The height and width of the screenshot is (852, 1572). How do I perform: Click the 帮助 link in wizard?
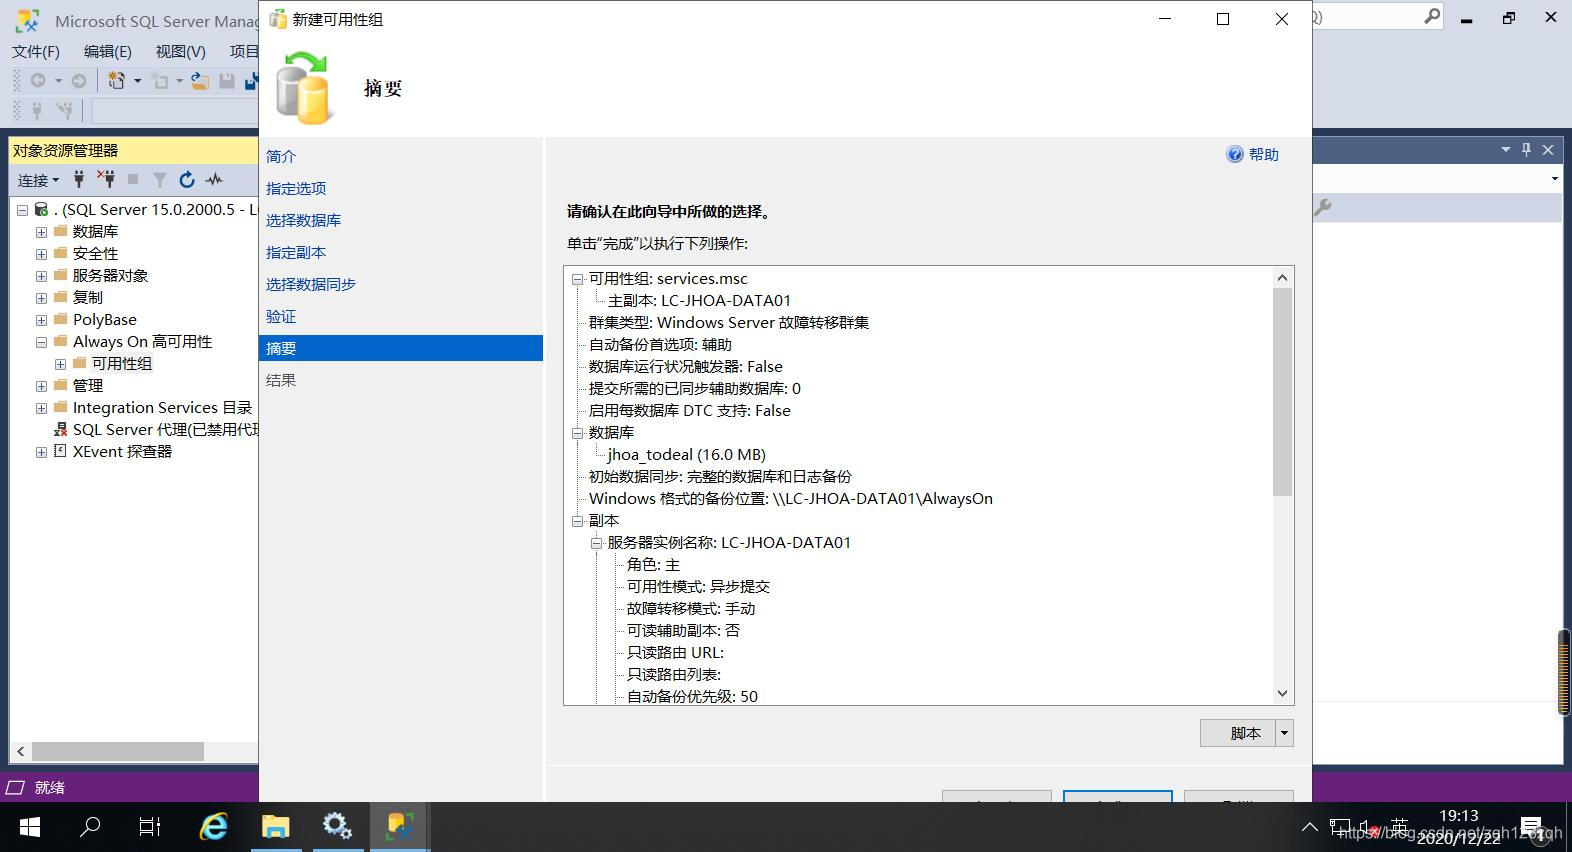1264,154
